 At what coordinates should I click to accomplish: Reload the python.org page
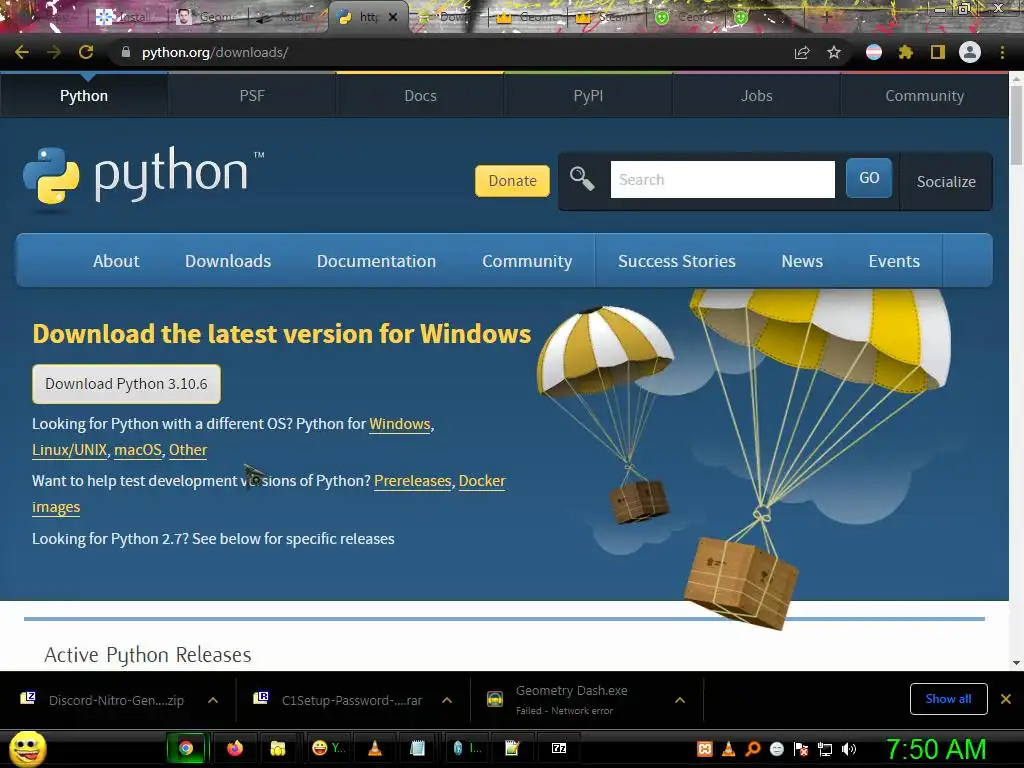[86, 52]
